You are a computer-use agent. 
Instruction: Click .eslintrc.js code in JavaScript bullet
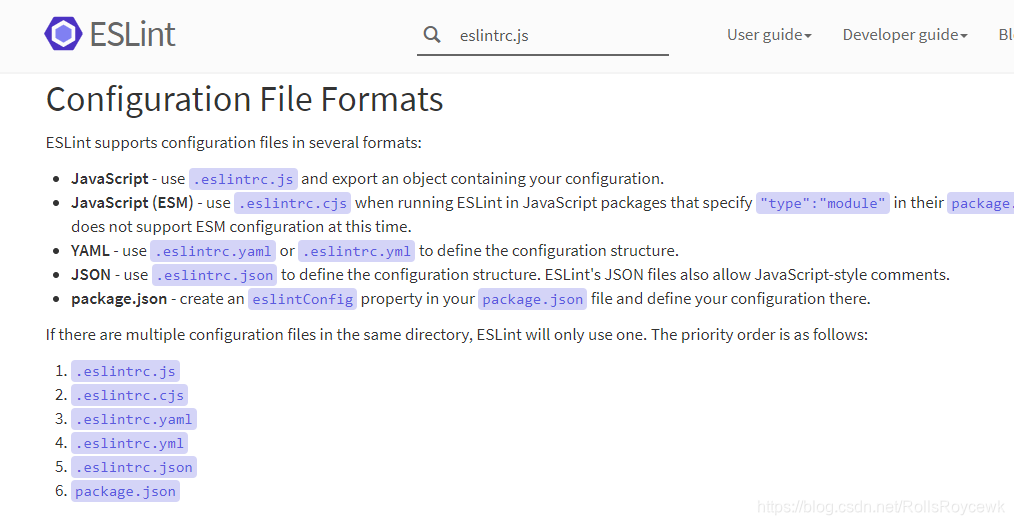pos(243,179)
